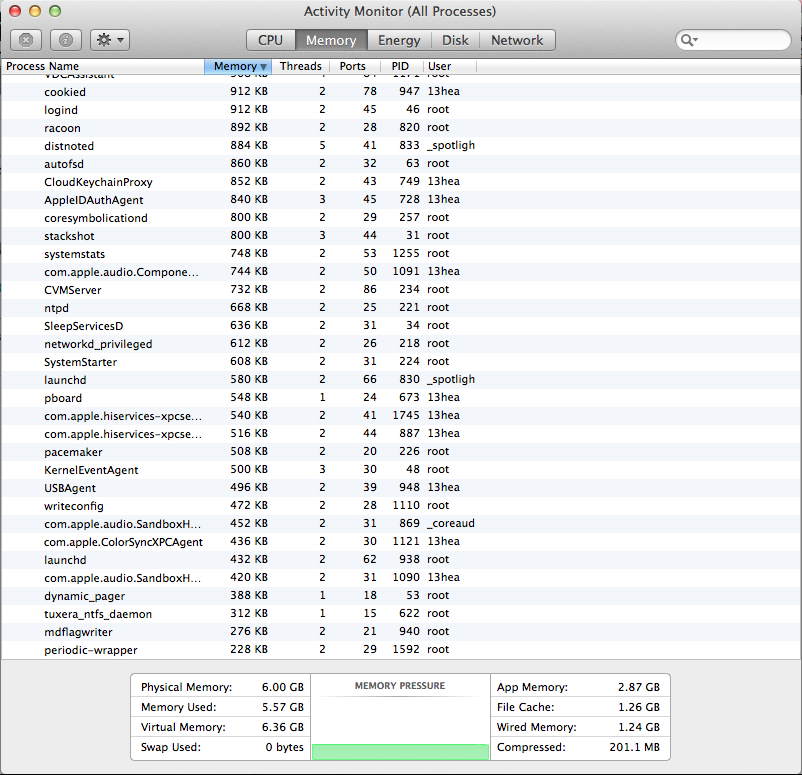Open the gear actions dropdown menu

[x=110, y=40]
